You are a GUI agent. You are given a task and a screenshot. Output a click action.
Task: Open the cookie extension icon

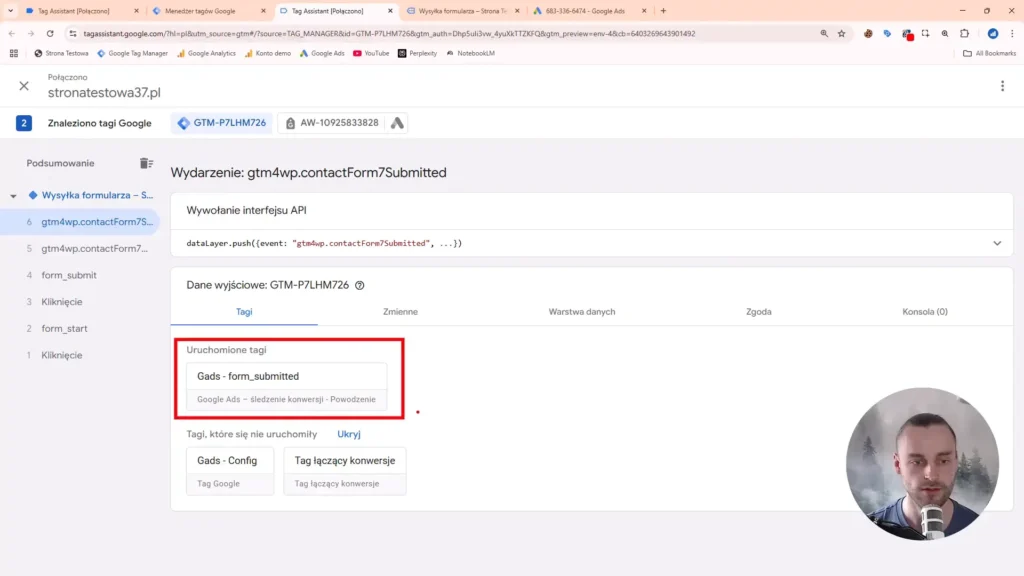coord(868,33)
